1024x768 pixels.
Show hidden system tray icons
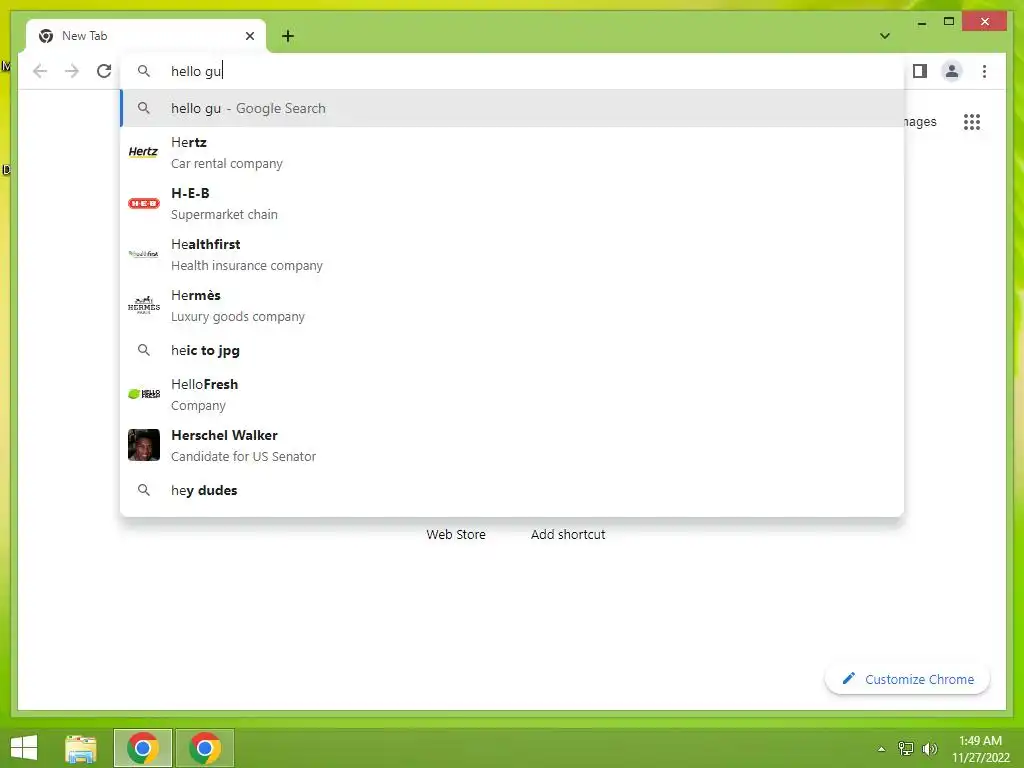click(881, 749)
